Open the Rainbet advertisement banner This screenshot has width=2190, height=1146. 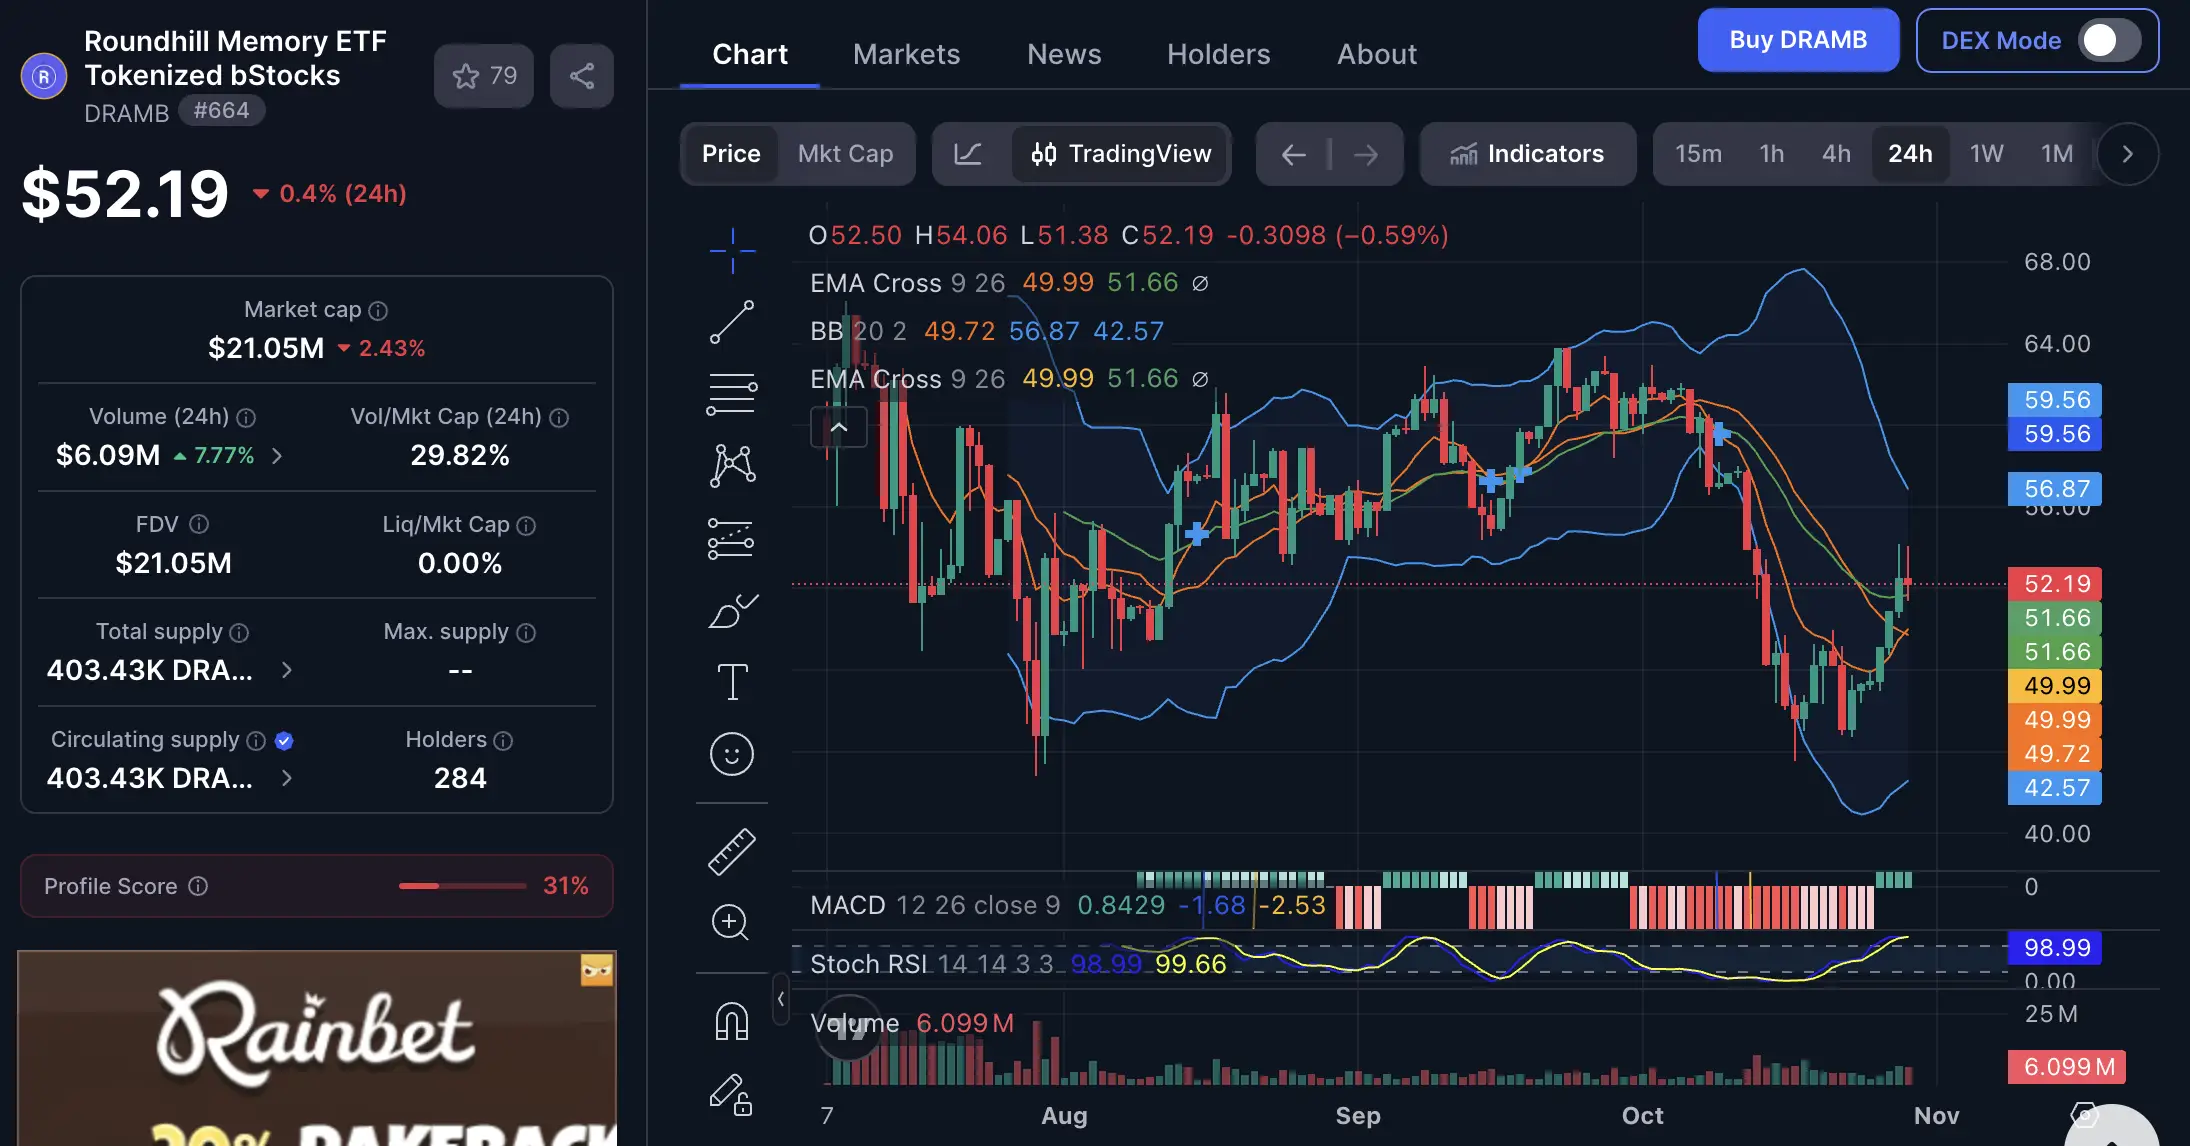317,1048
